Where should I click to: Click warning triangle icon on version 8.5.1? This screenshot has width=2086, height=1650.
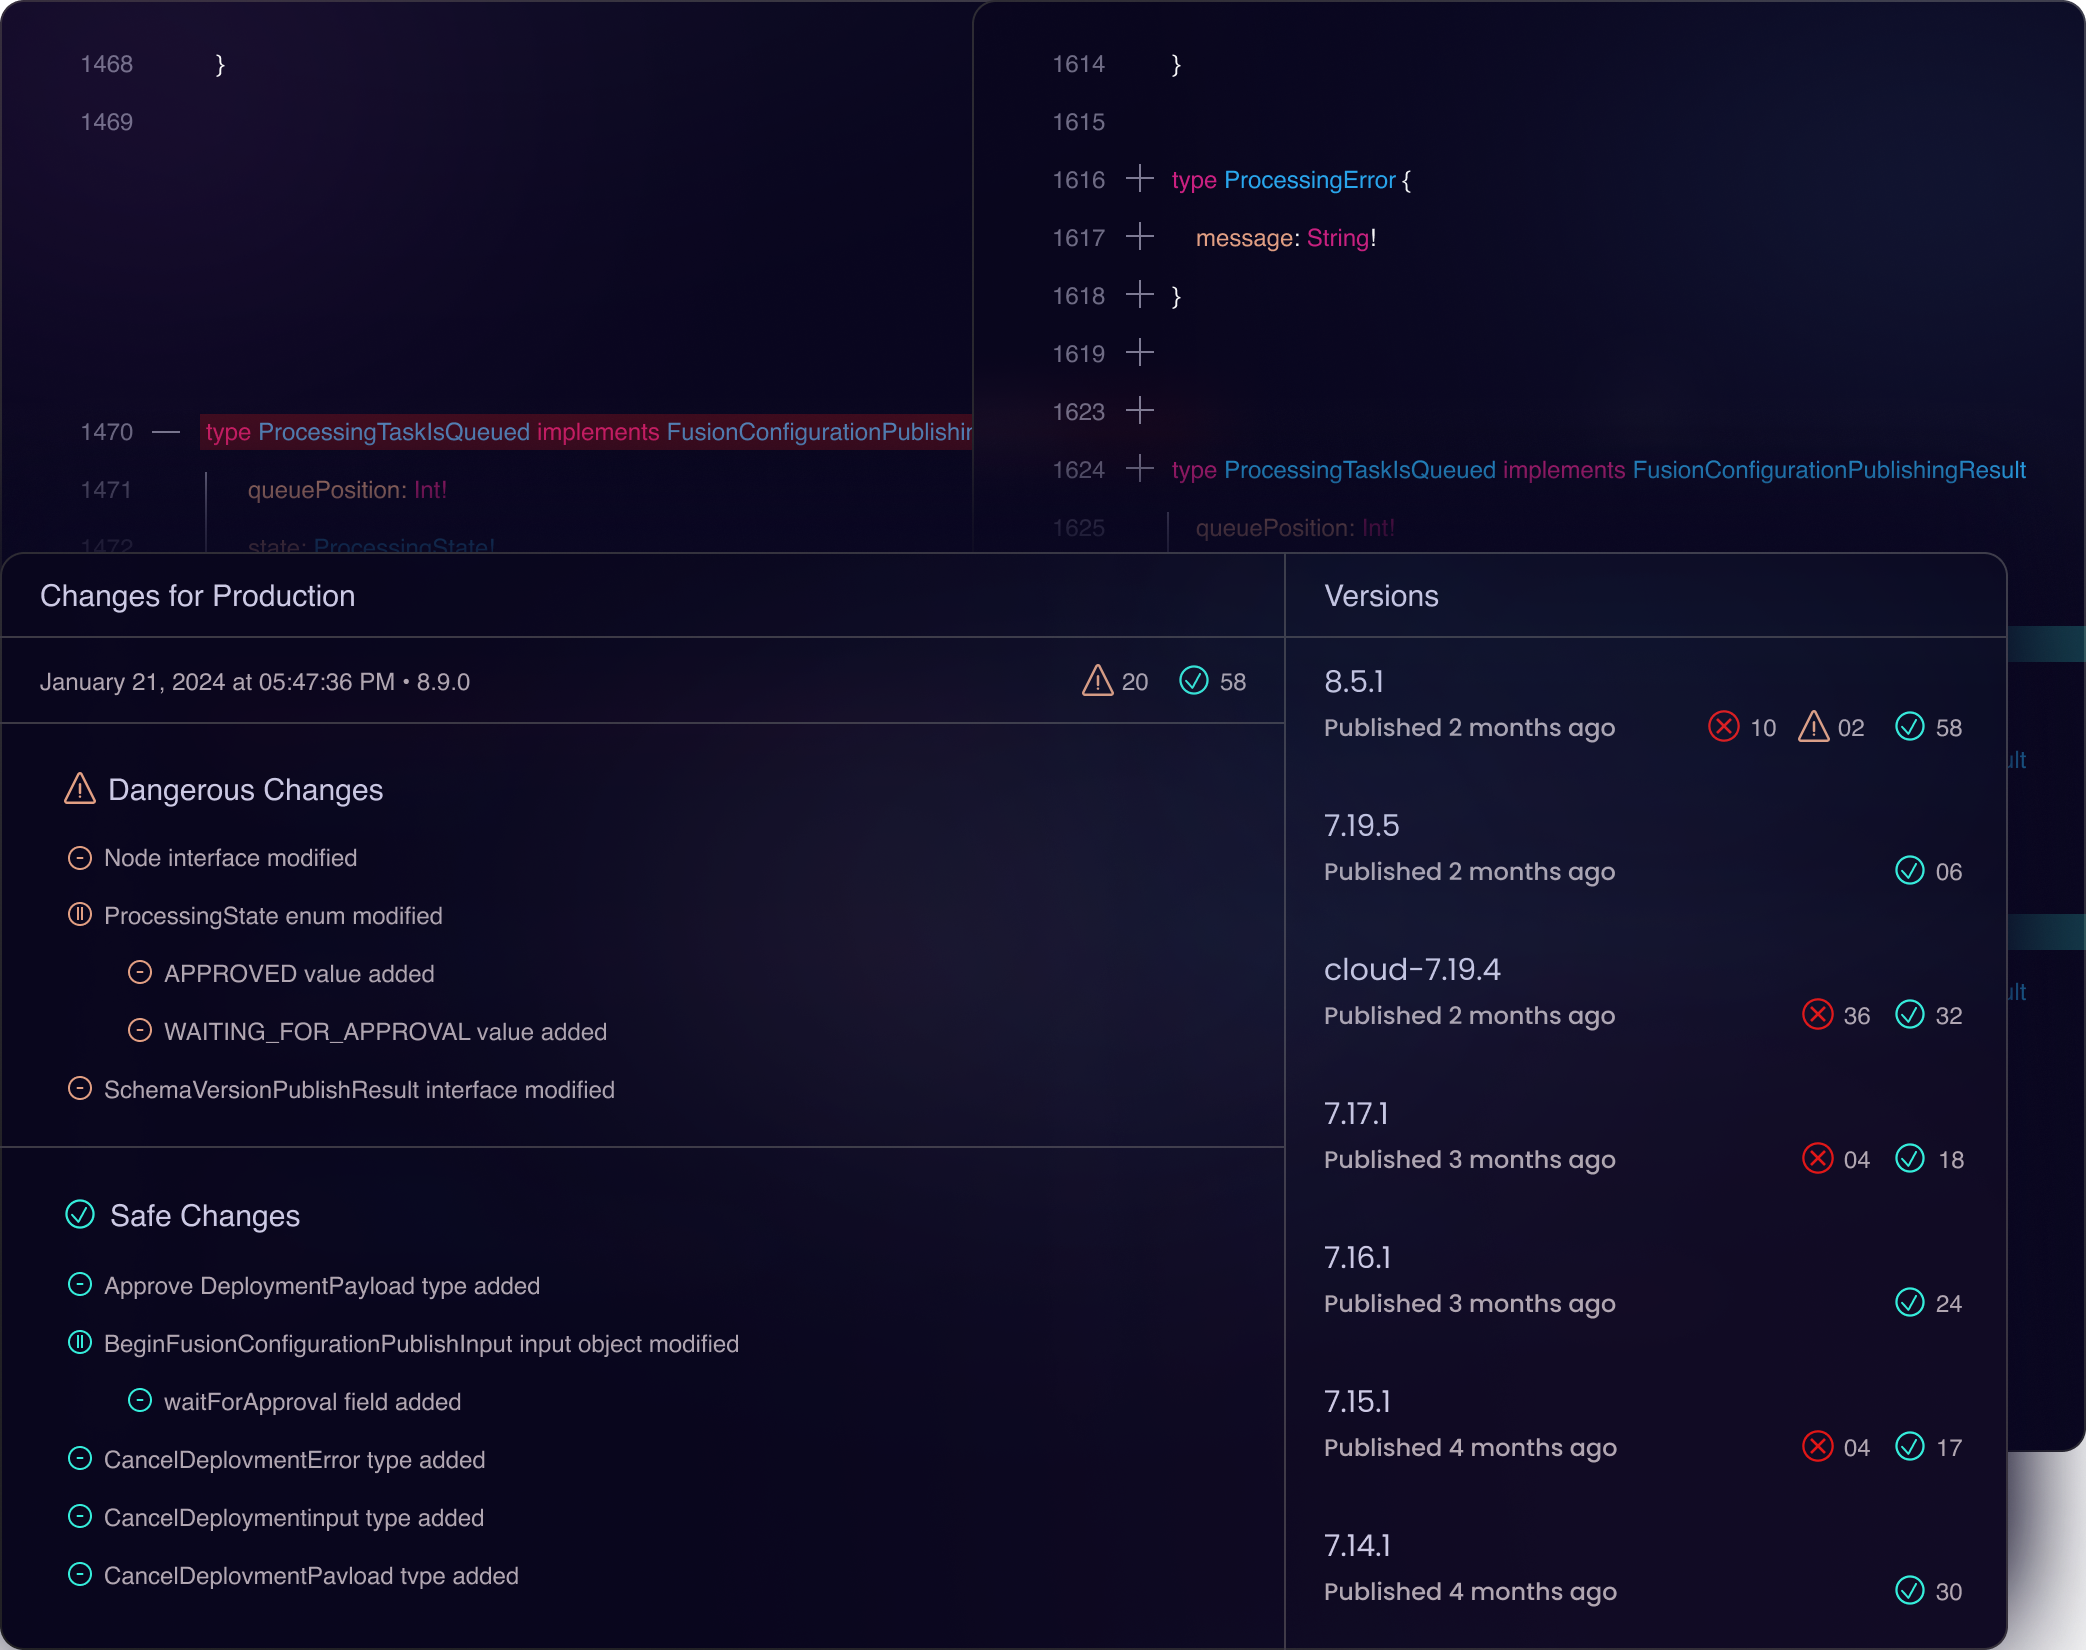[1813, 726]
